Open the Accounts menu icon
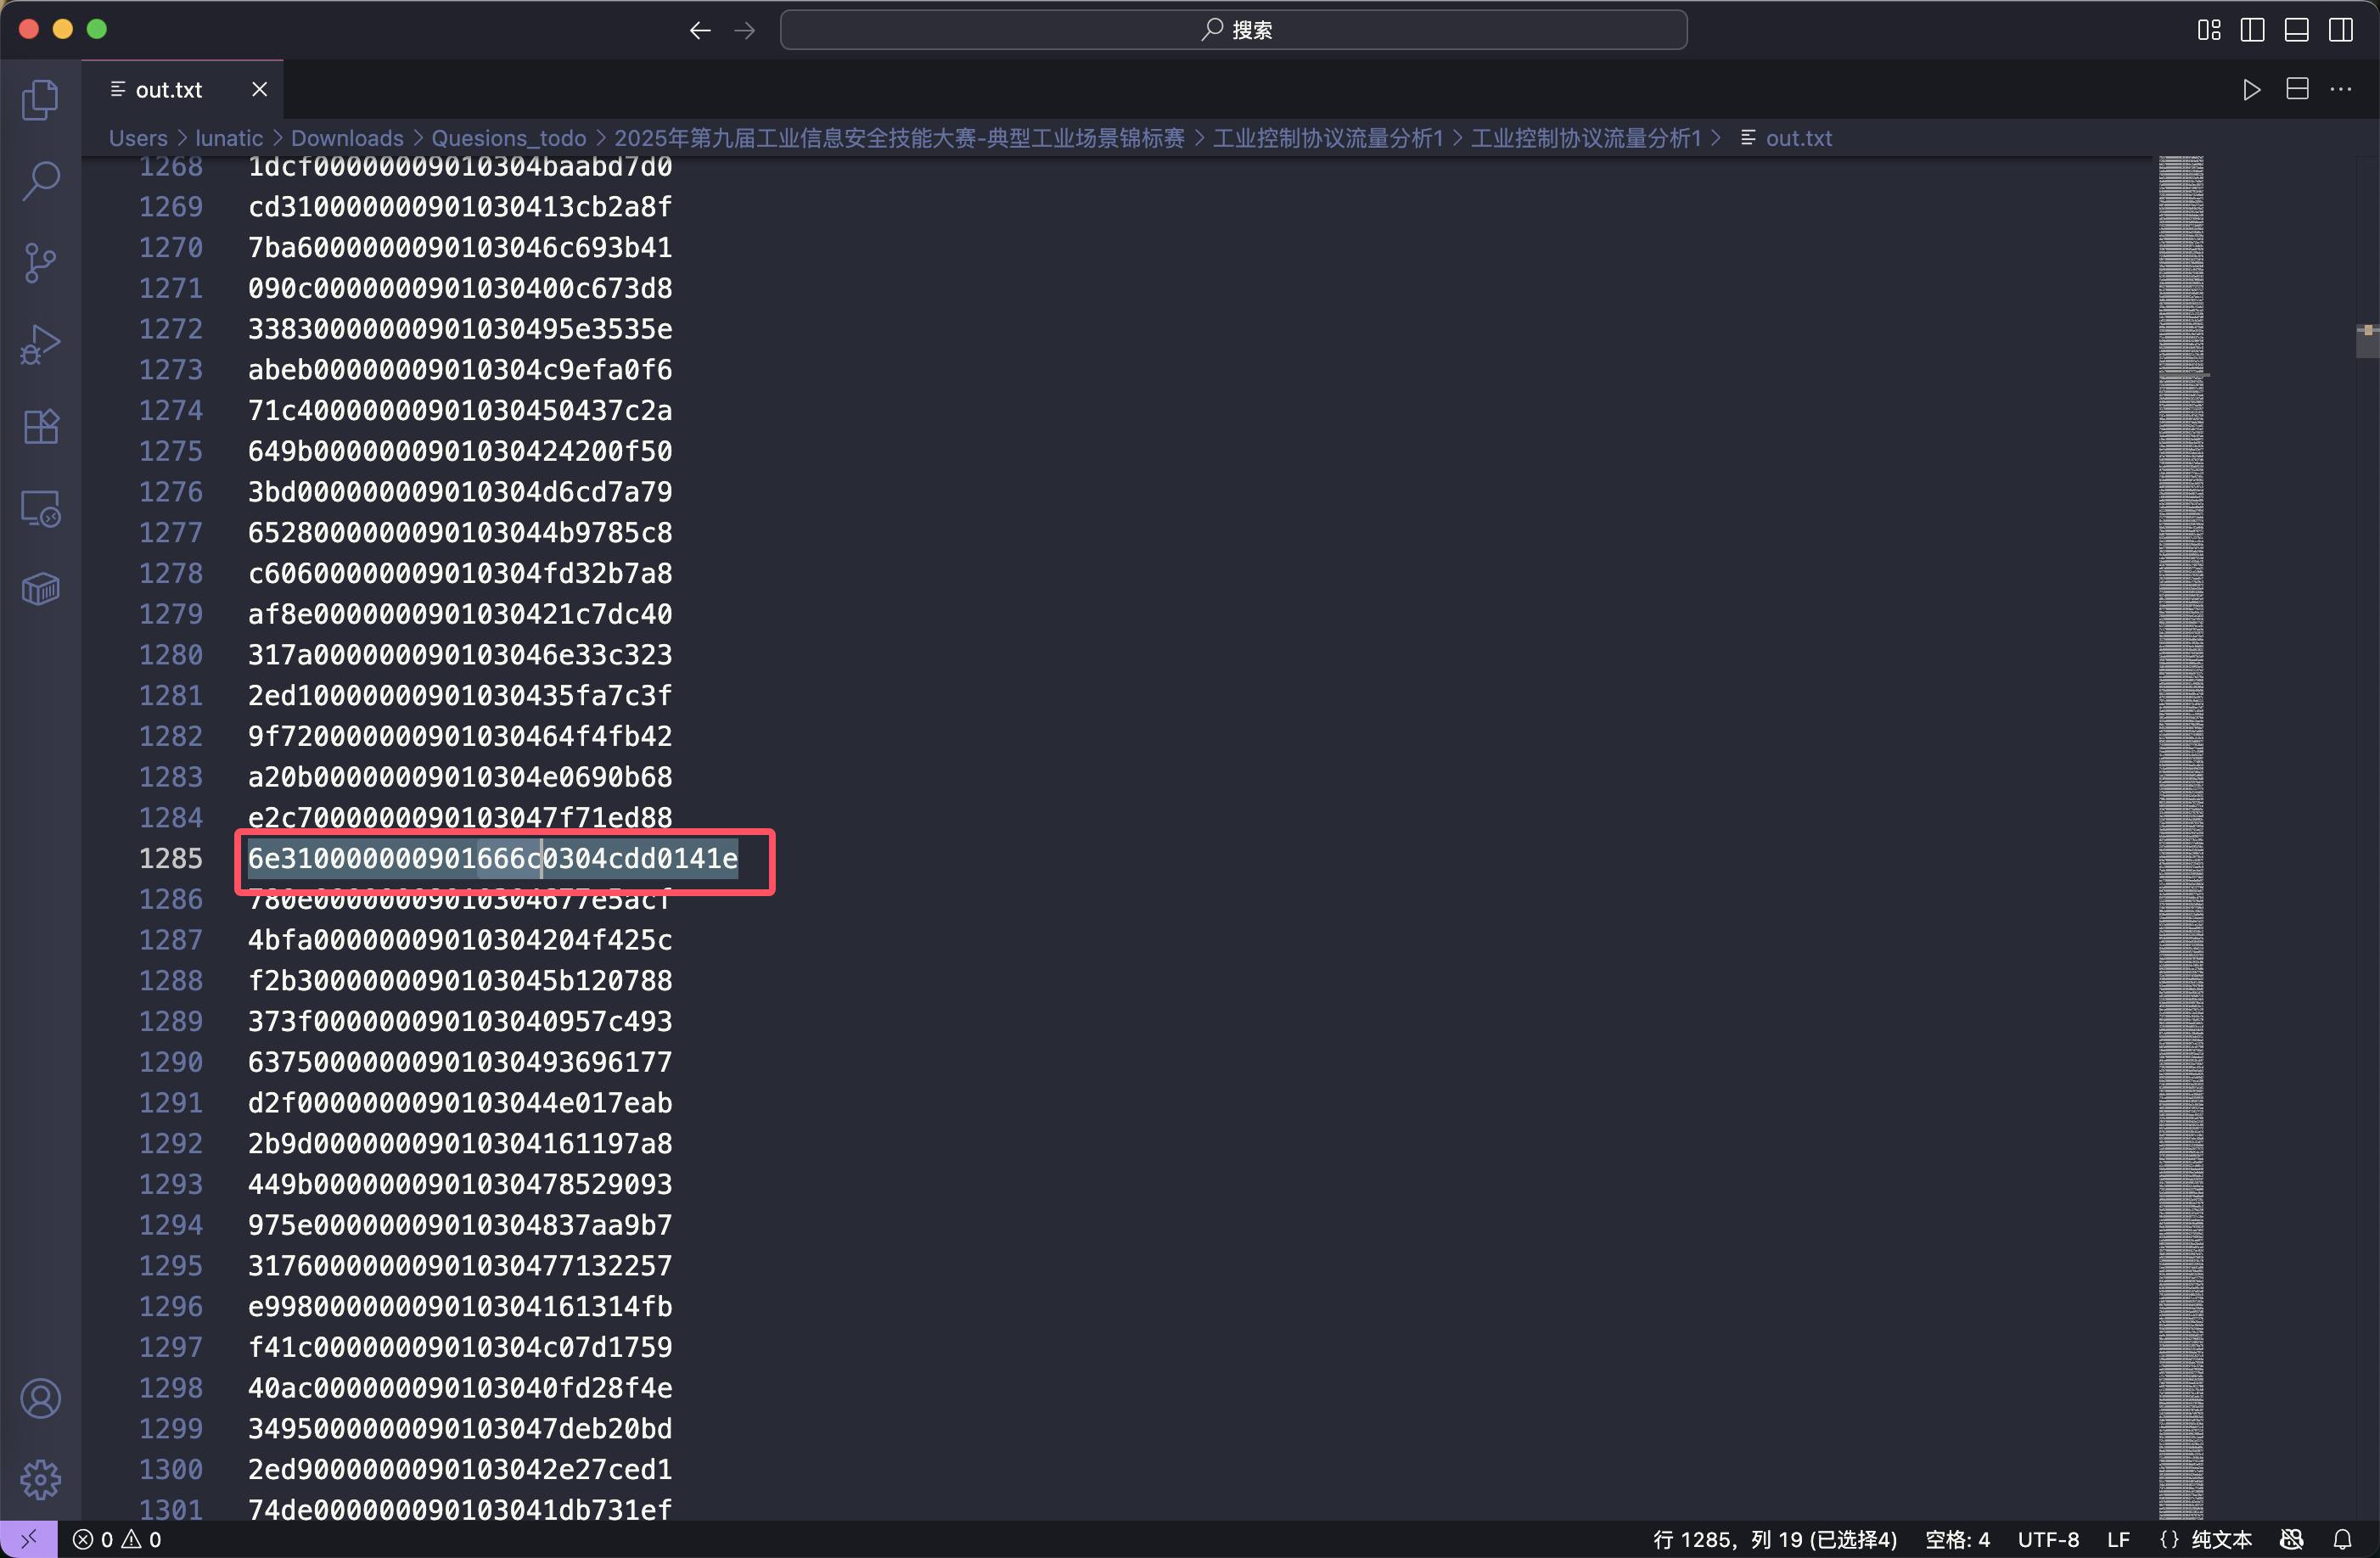 (x=41, y=1398)
